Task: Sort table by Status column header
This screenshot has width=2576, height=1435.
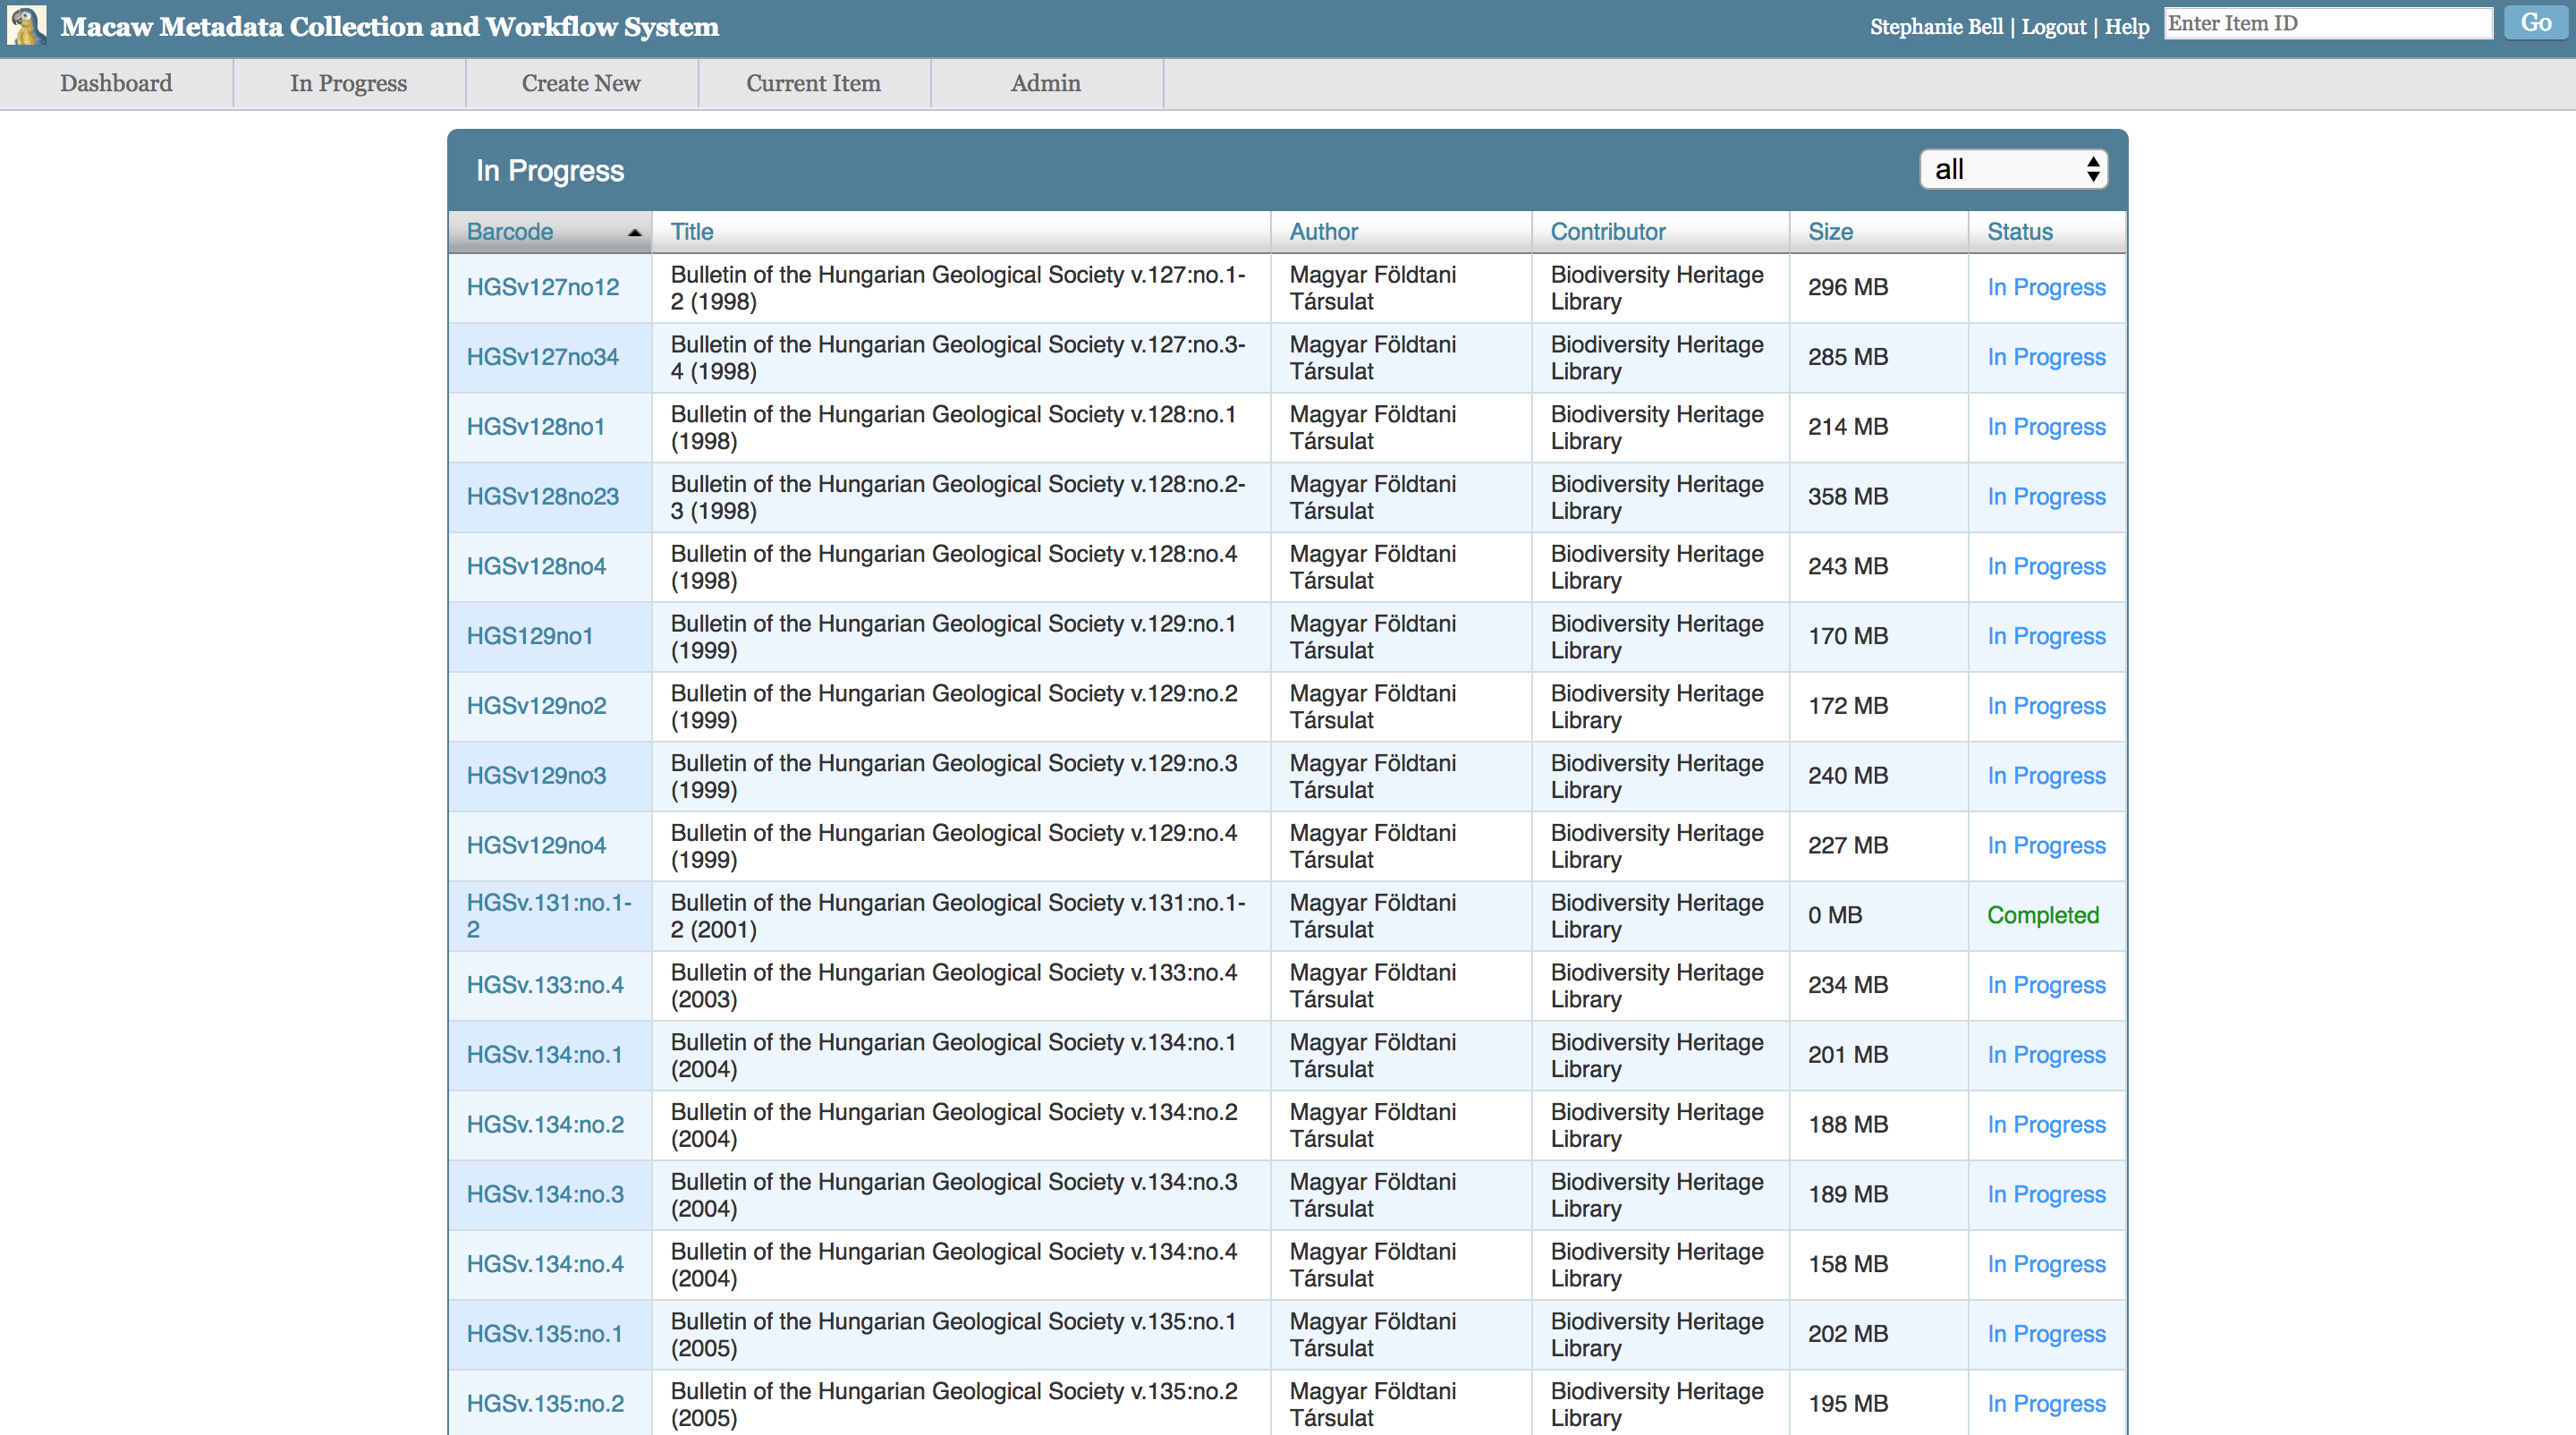Action: 2019,232
